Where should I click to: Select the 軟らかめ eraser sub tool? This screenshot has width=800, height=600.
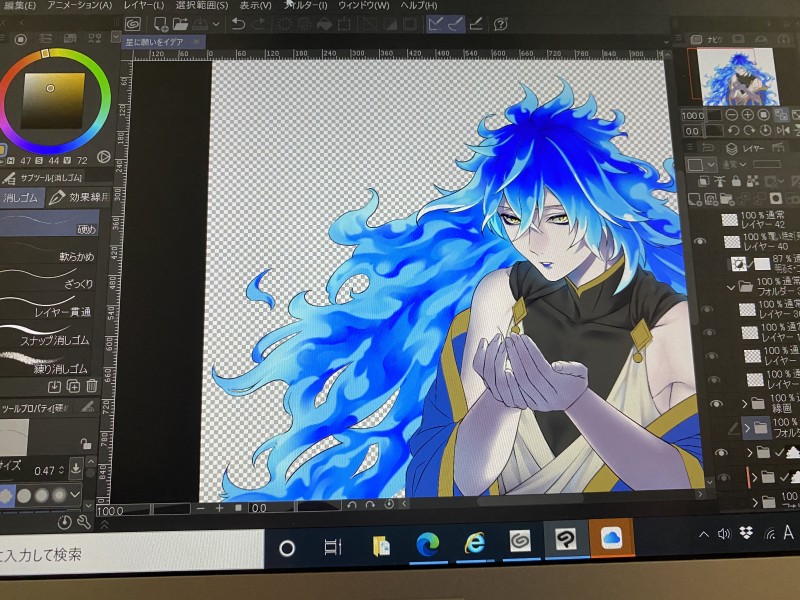[x=49, y=251]
